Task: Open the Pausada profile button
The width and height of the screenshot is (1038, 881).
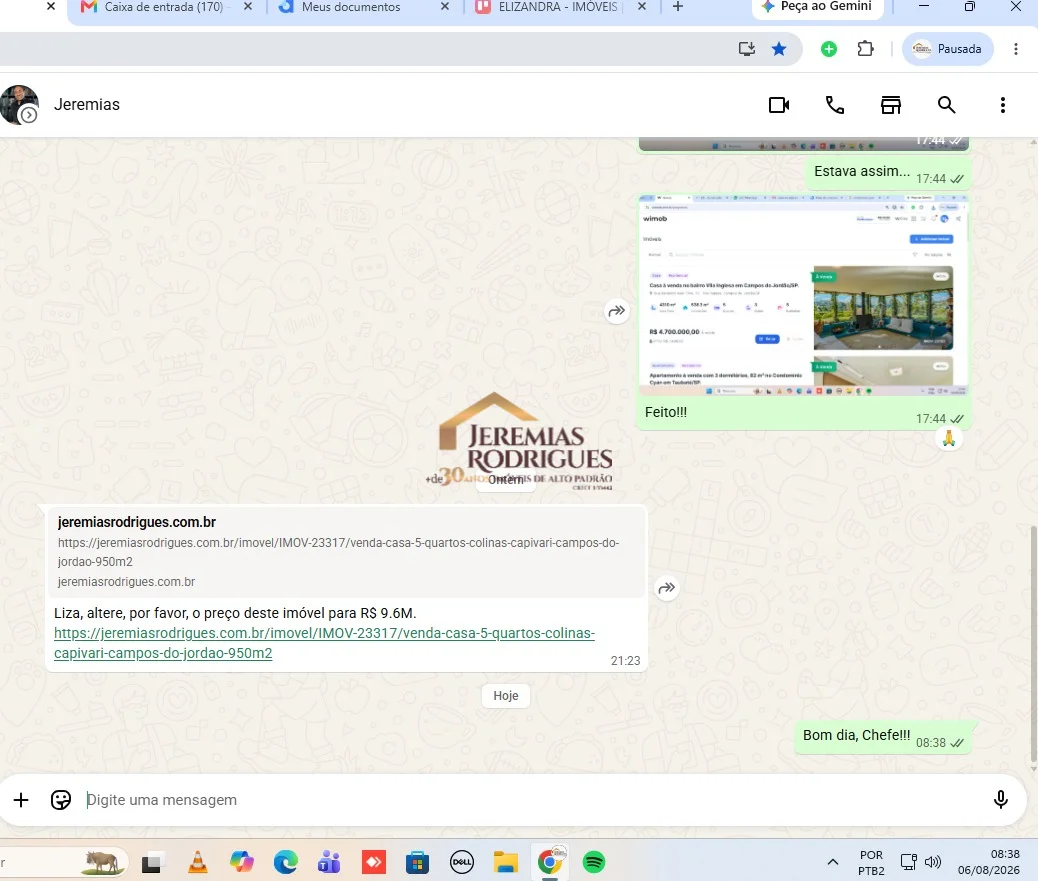Action: (947, 49)
